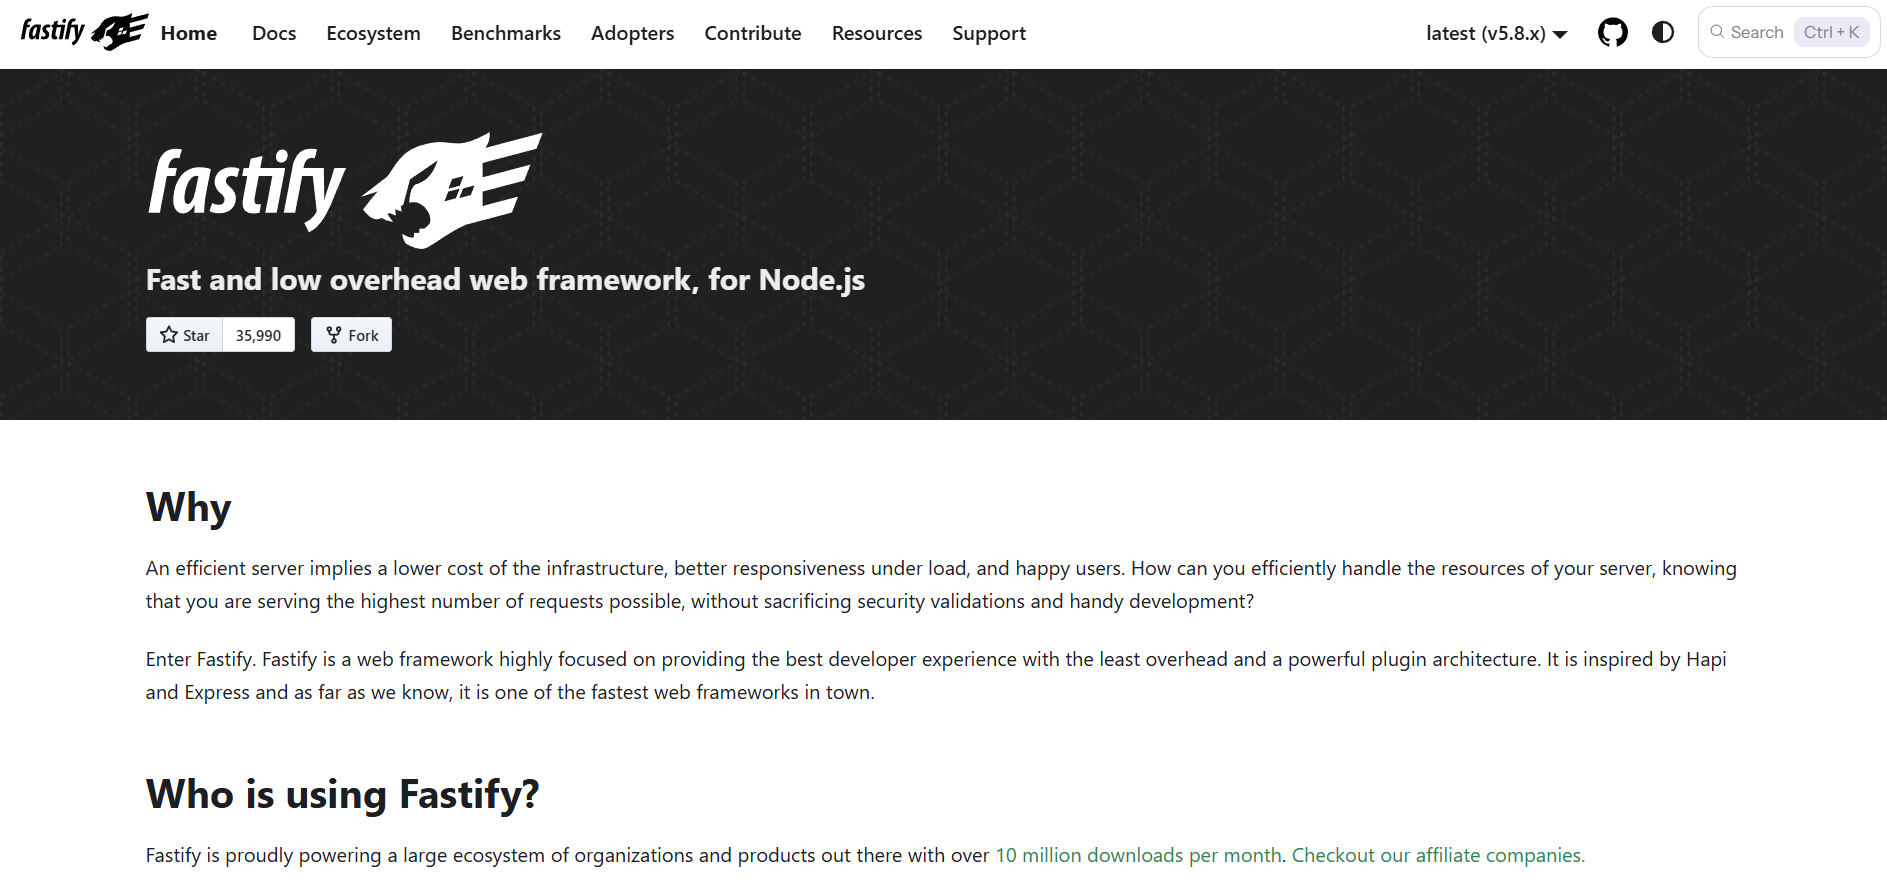1887x886 pixels.
Task: Select the Resources nav item
Action: tap(876, 33)
